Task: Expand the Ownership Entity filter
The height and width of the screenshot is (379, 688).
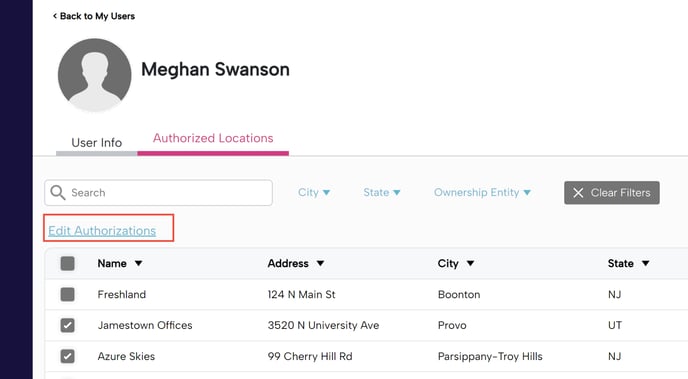Action: tap(482, 193)
